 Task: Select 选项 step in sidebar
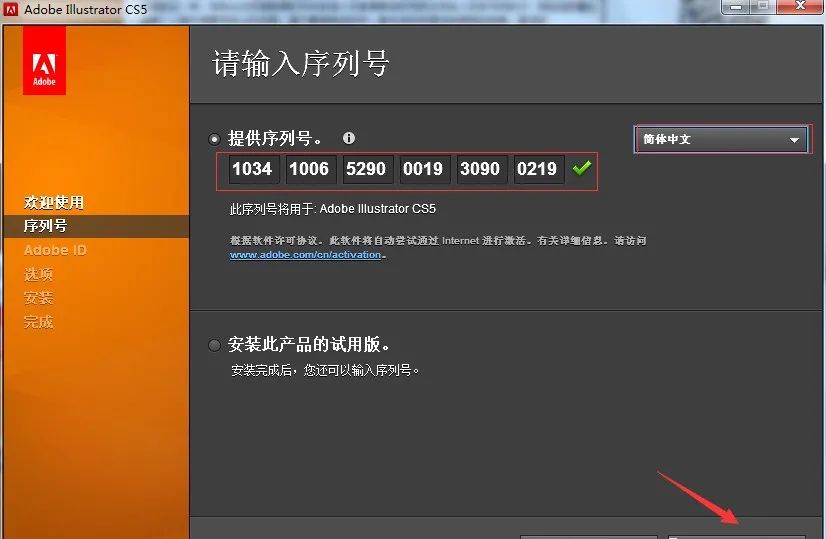[x=38, y=274]
